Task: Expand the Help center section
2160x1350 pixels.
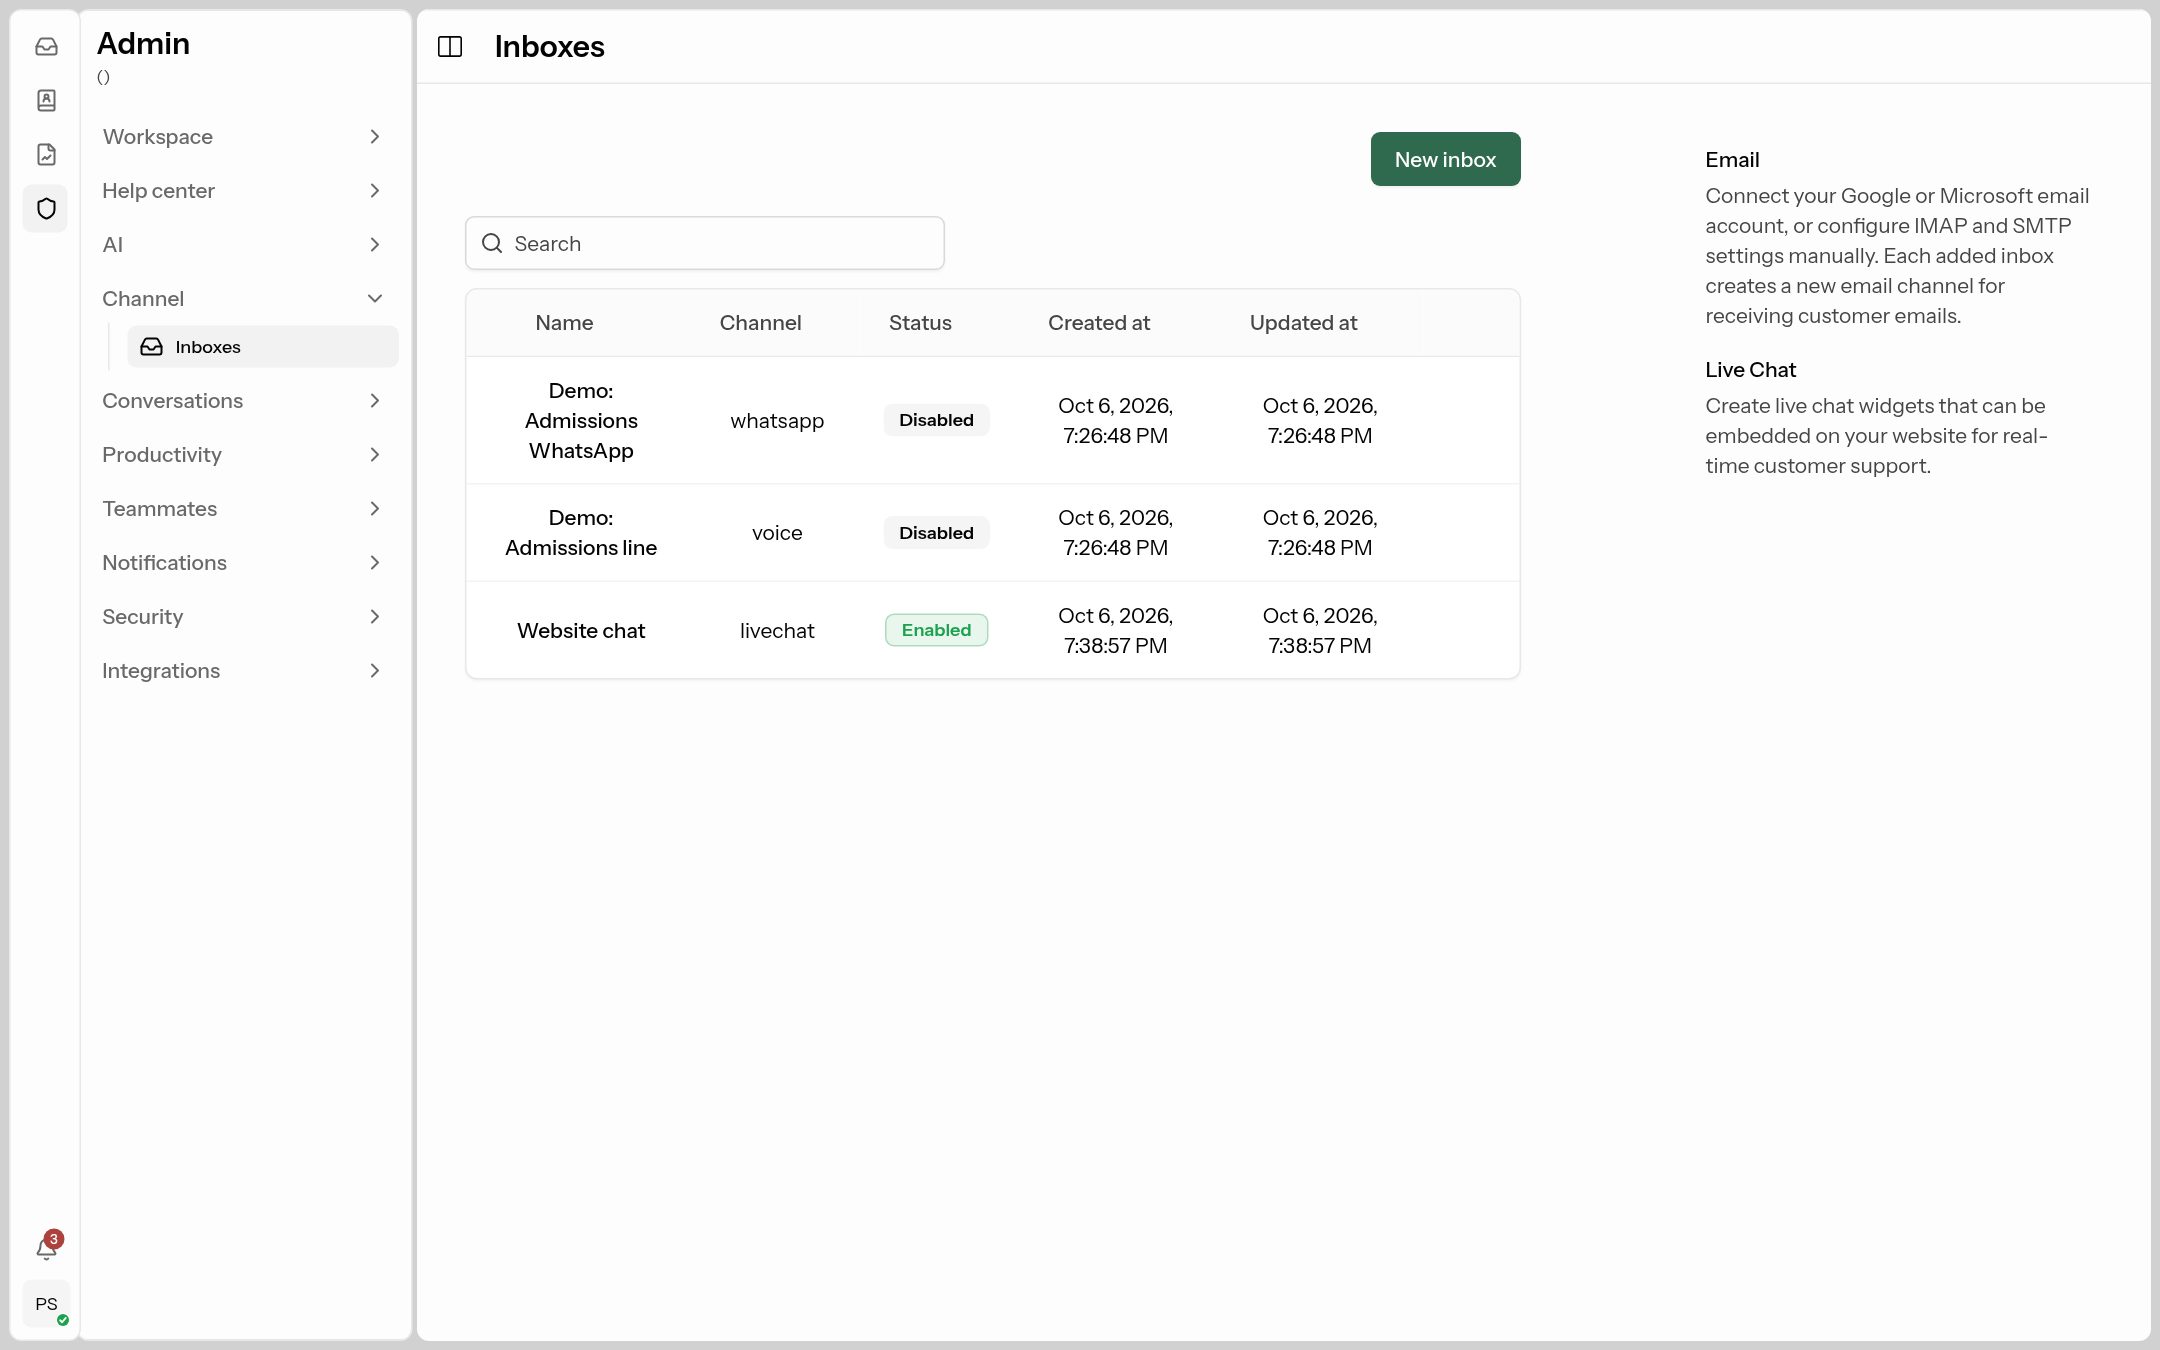Action: (x=241, y=190)
